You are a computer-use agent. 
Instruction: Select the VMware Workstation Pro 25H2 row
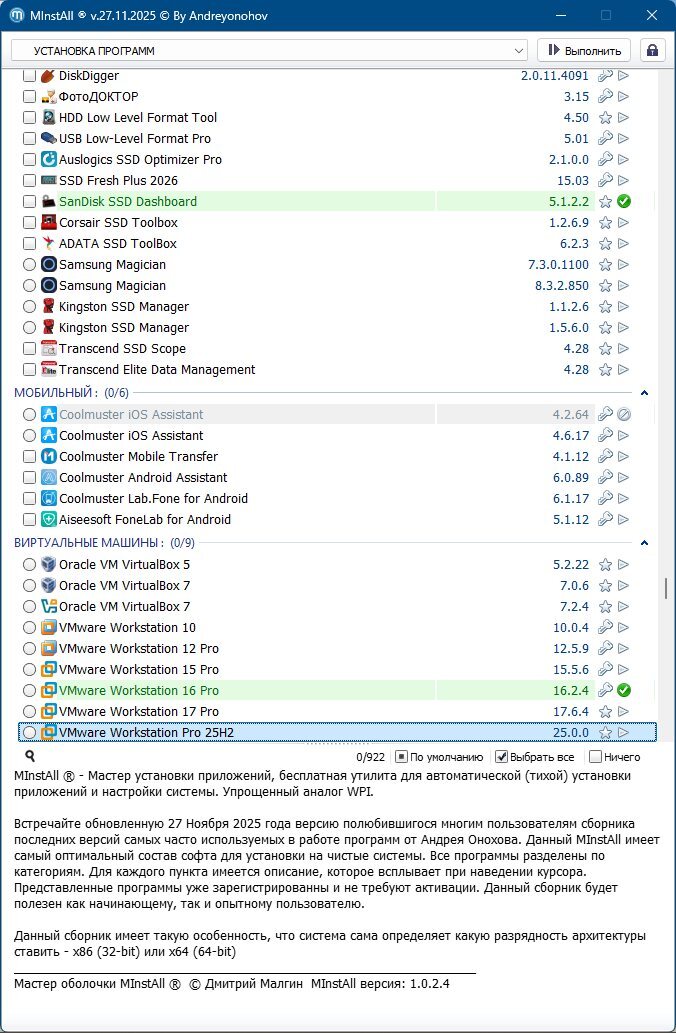click(300, 733)
